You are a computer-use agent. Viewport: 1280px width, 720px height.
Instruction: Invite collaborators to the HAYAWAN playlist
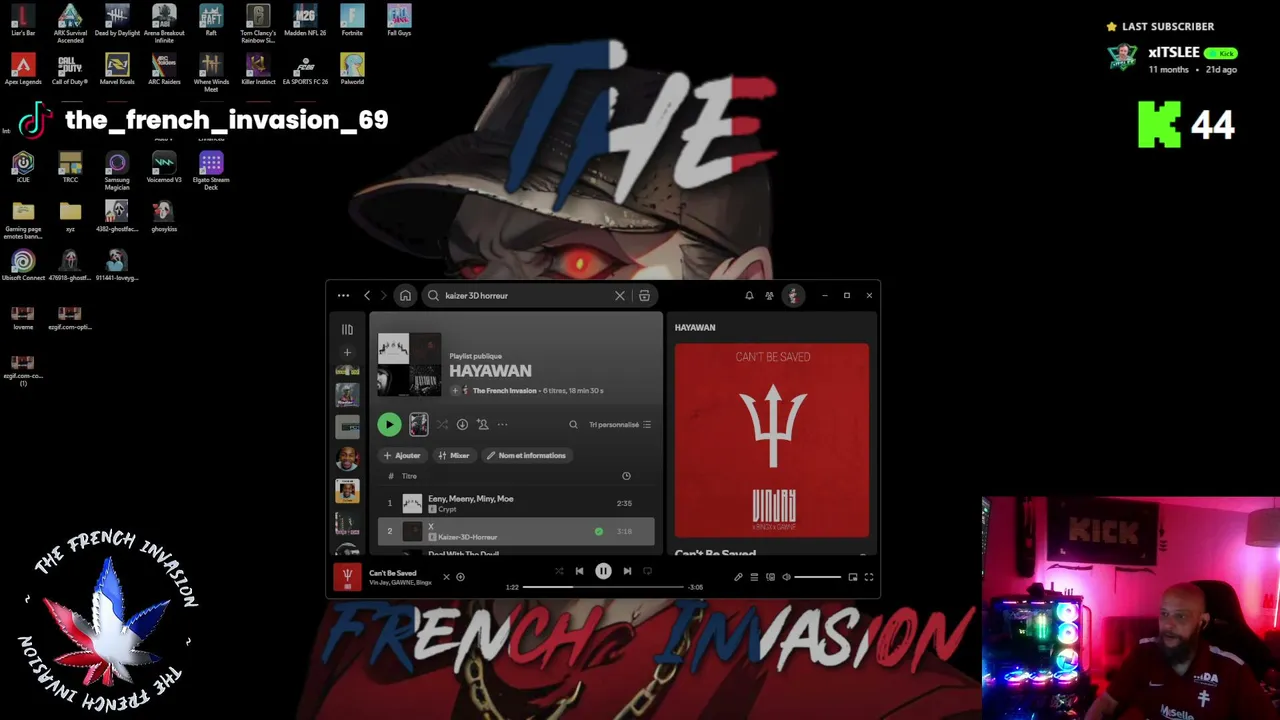482,425
